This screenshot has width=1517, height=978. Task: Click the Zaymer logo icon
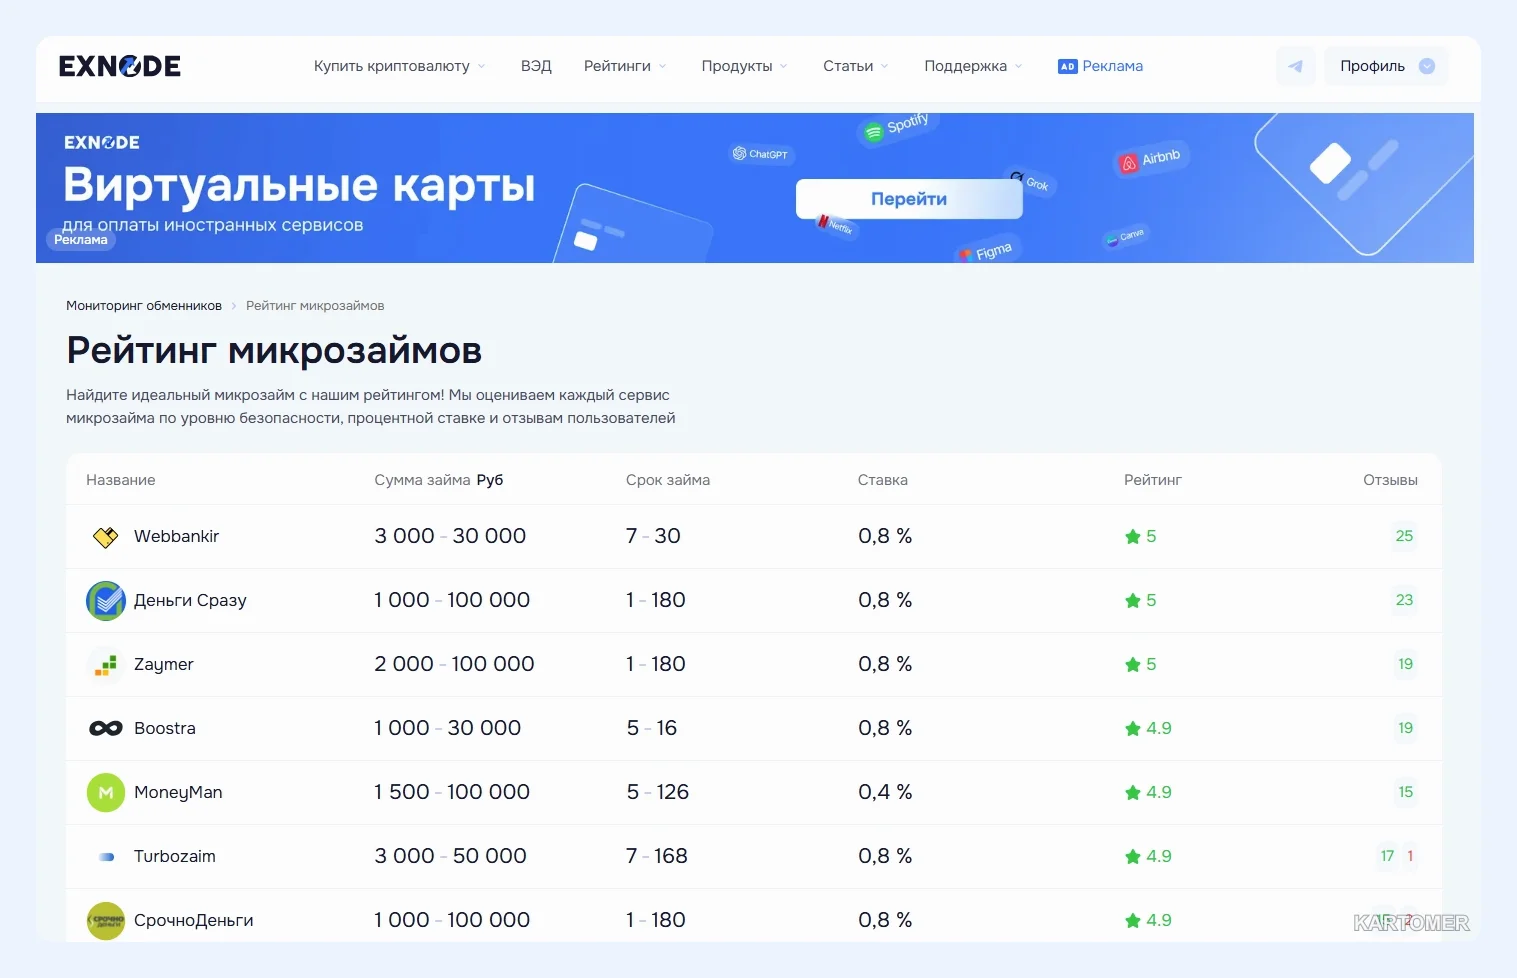(106, 665)
